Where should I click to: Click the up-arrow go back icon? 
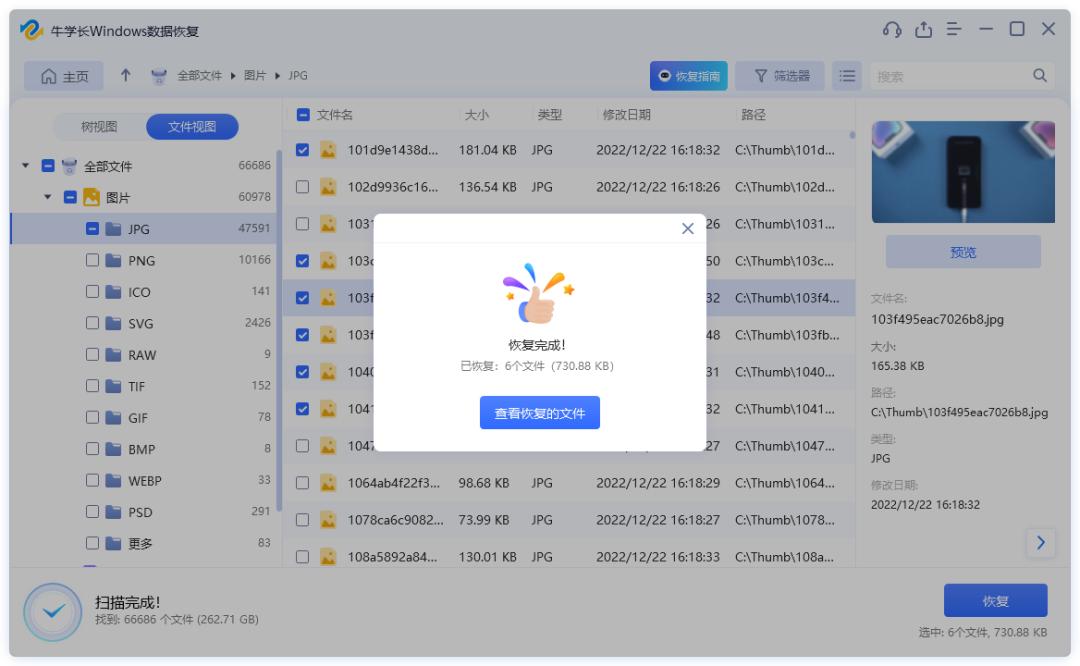(125, 75)
